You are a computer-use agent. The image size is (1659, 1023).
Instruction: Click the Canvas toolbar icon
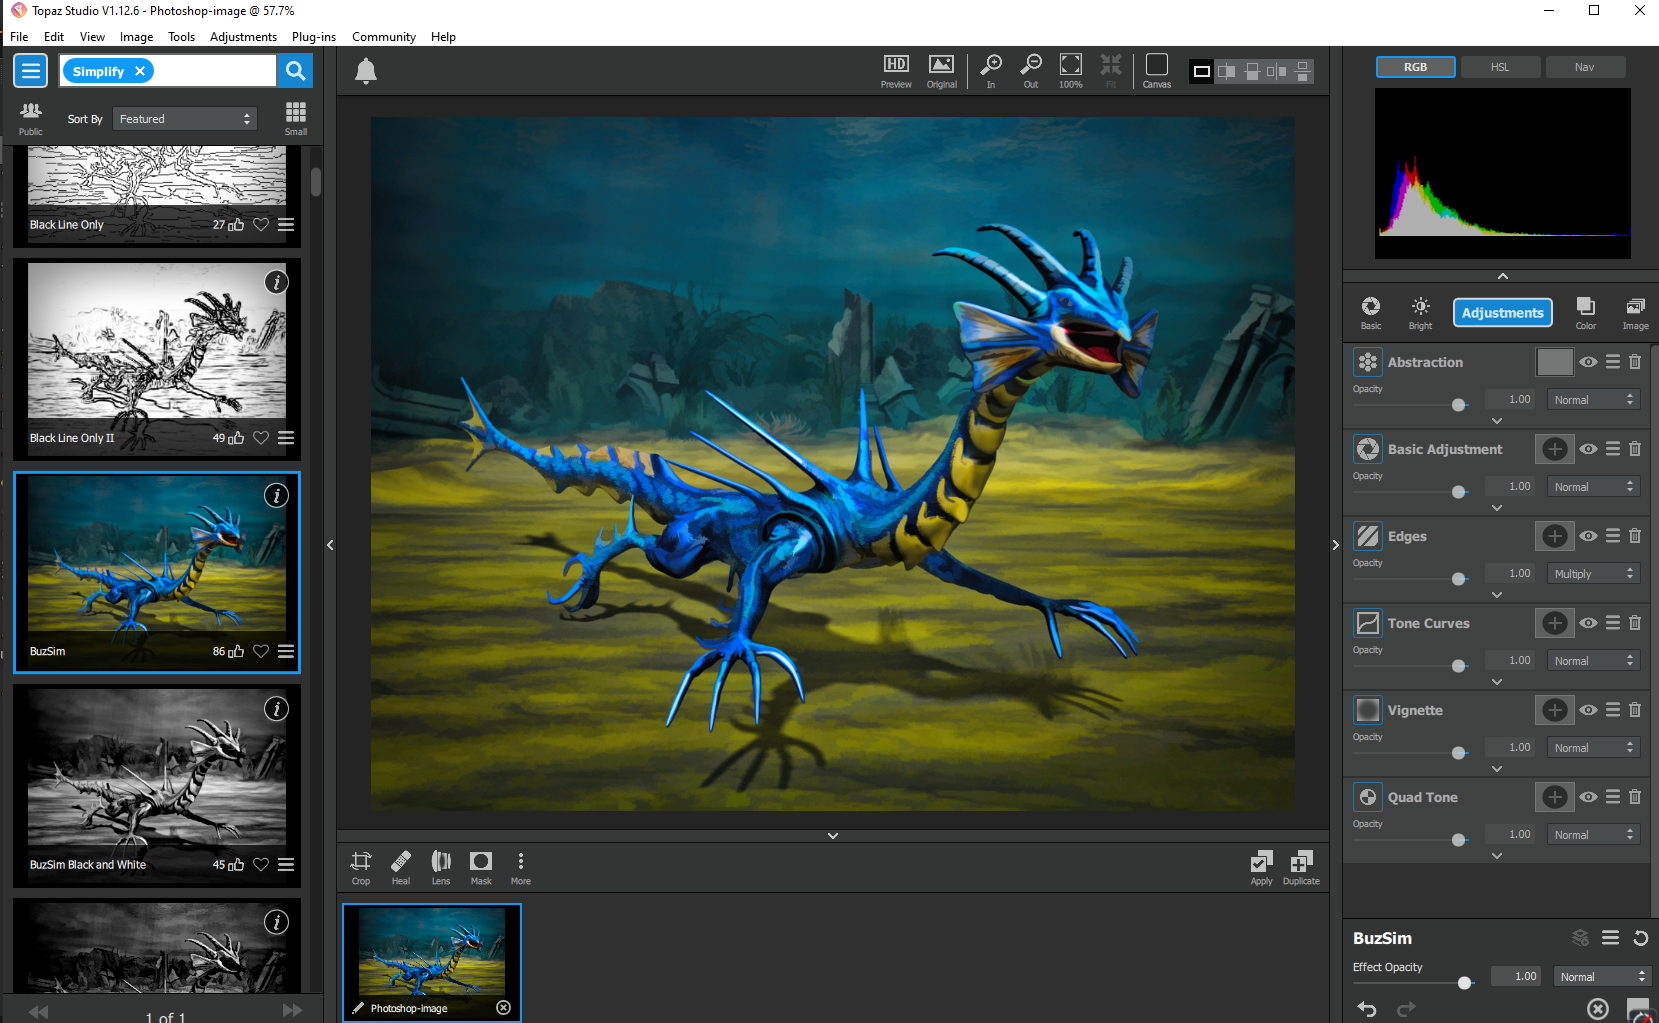click(1157, 71)
